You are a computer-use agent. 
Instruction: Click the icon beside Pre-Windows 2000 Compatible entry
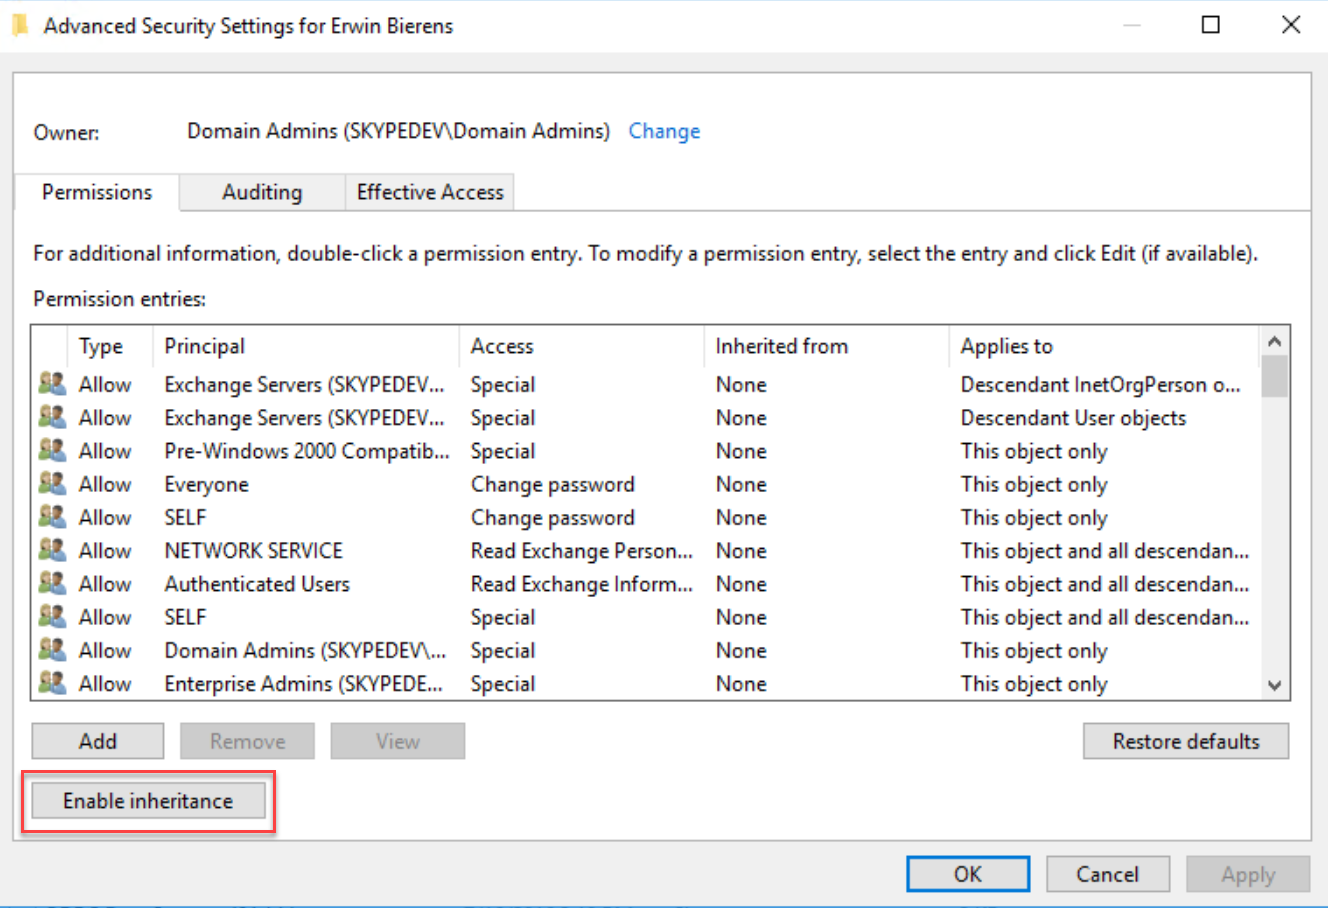click(52, 451)
